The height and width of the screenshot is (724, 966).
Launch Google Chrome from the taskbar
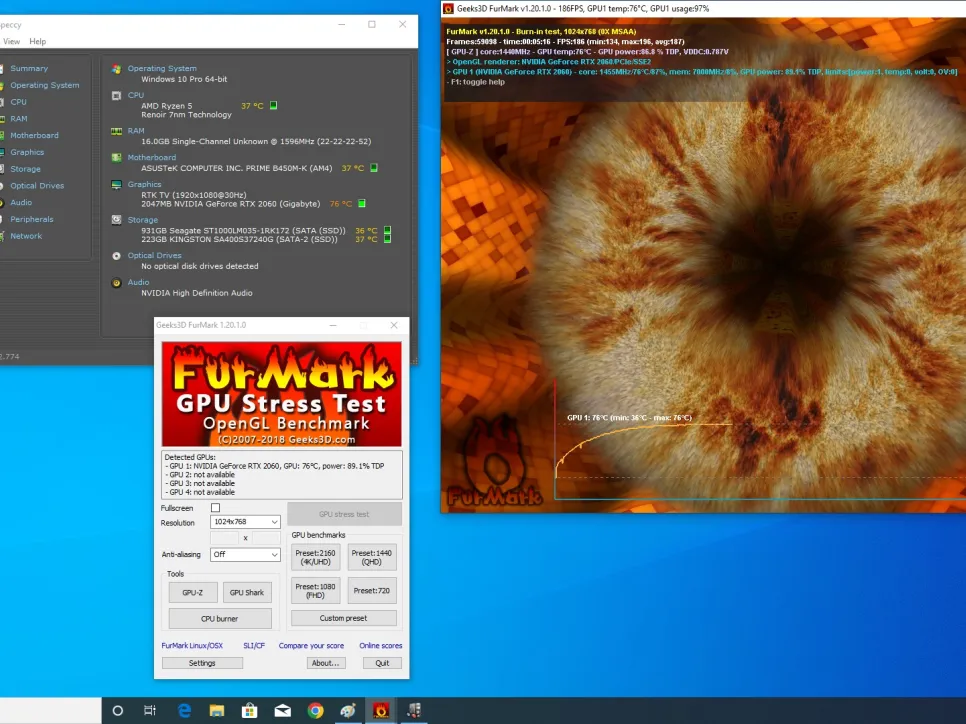click(x=315, y=710)
